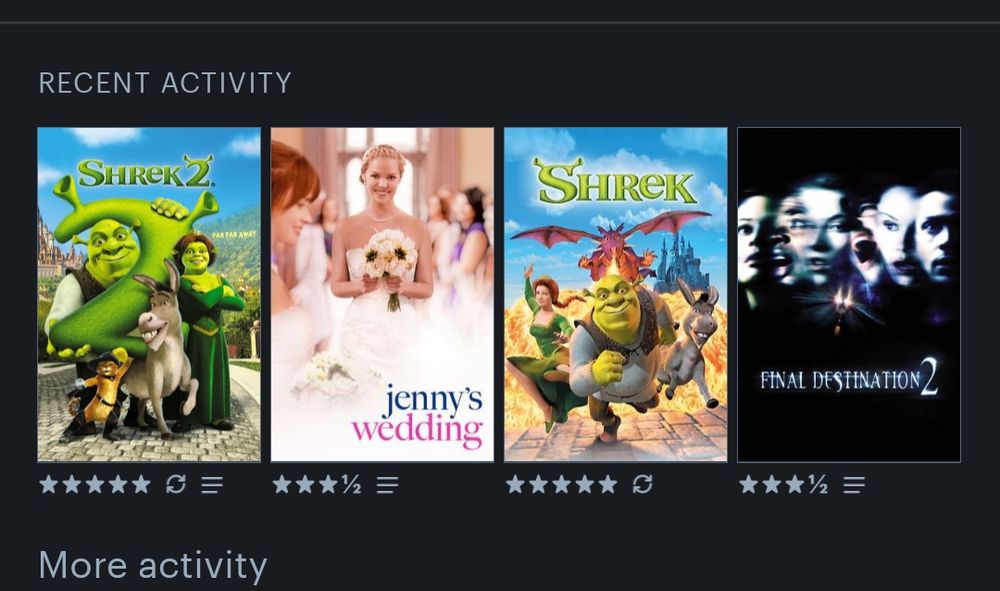The image size is (1000, 591).
Task: Click the second star under Final Destination 2
Action: click(x=772, y=485)
